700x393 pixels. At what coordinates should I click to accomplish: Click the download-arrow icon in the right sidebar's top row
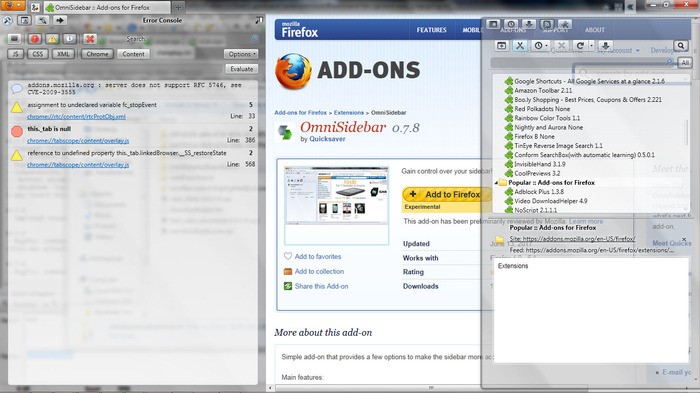(529, 24)
